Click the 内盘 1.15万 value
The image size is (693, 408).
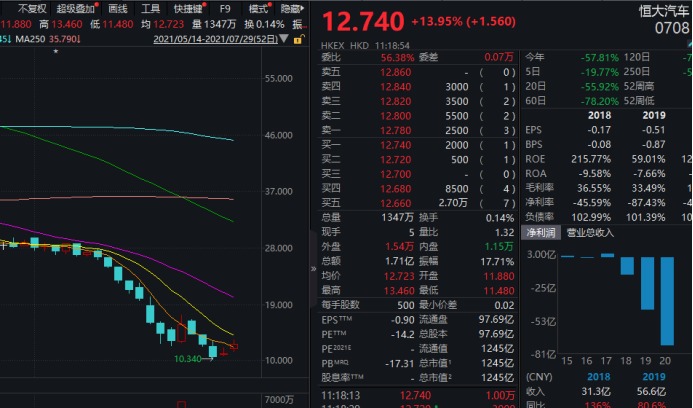point(499,247)
